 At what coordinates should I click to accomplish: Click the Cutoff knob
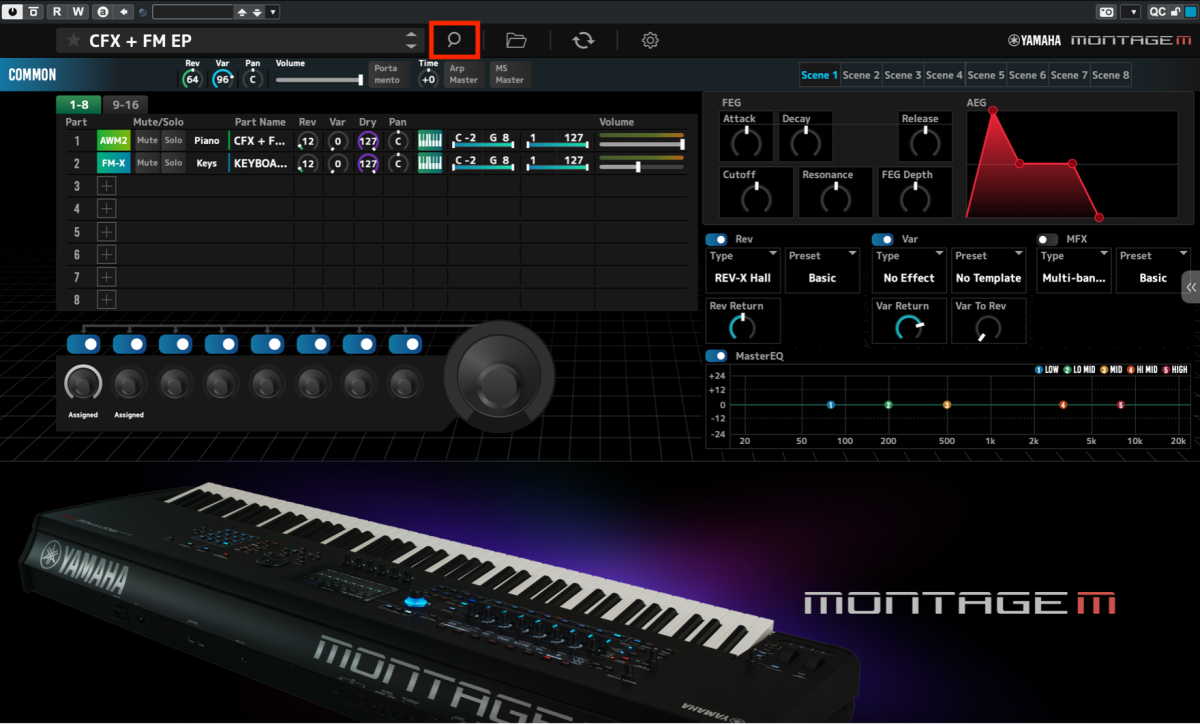756,199
